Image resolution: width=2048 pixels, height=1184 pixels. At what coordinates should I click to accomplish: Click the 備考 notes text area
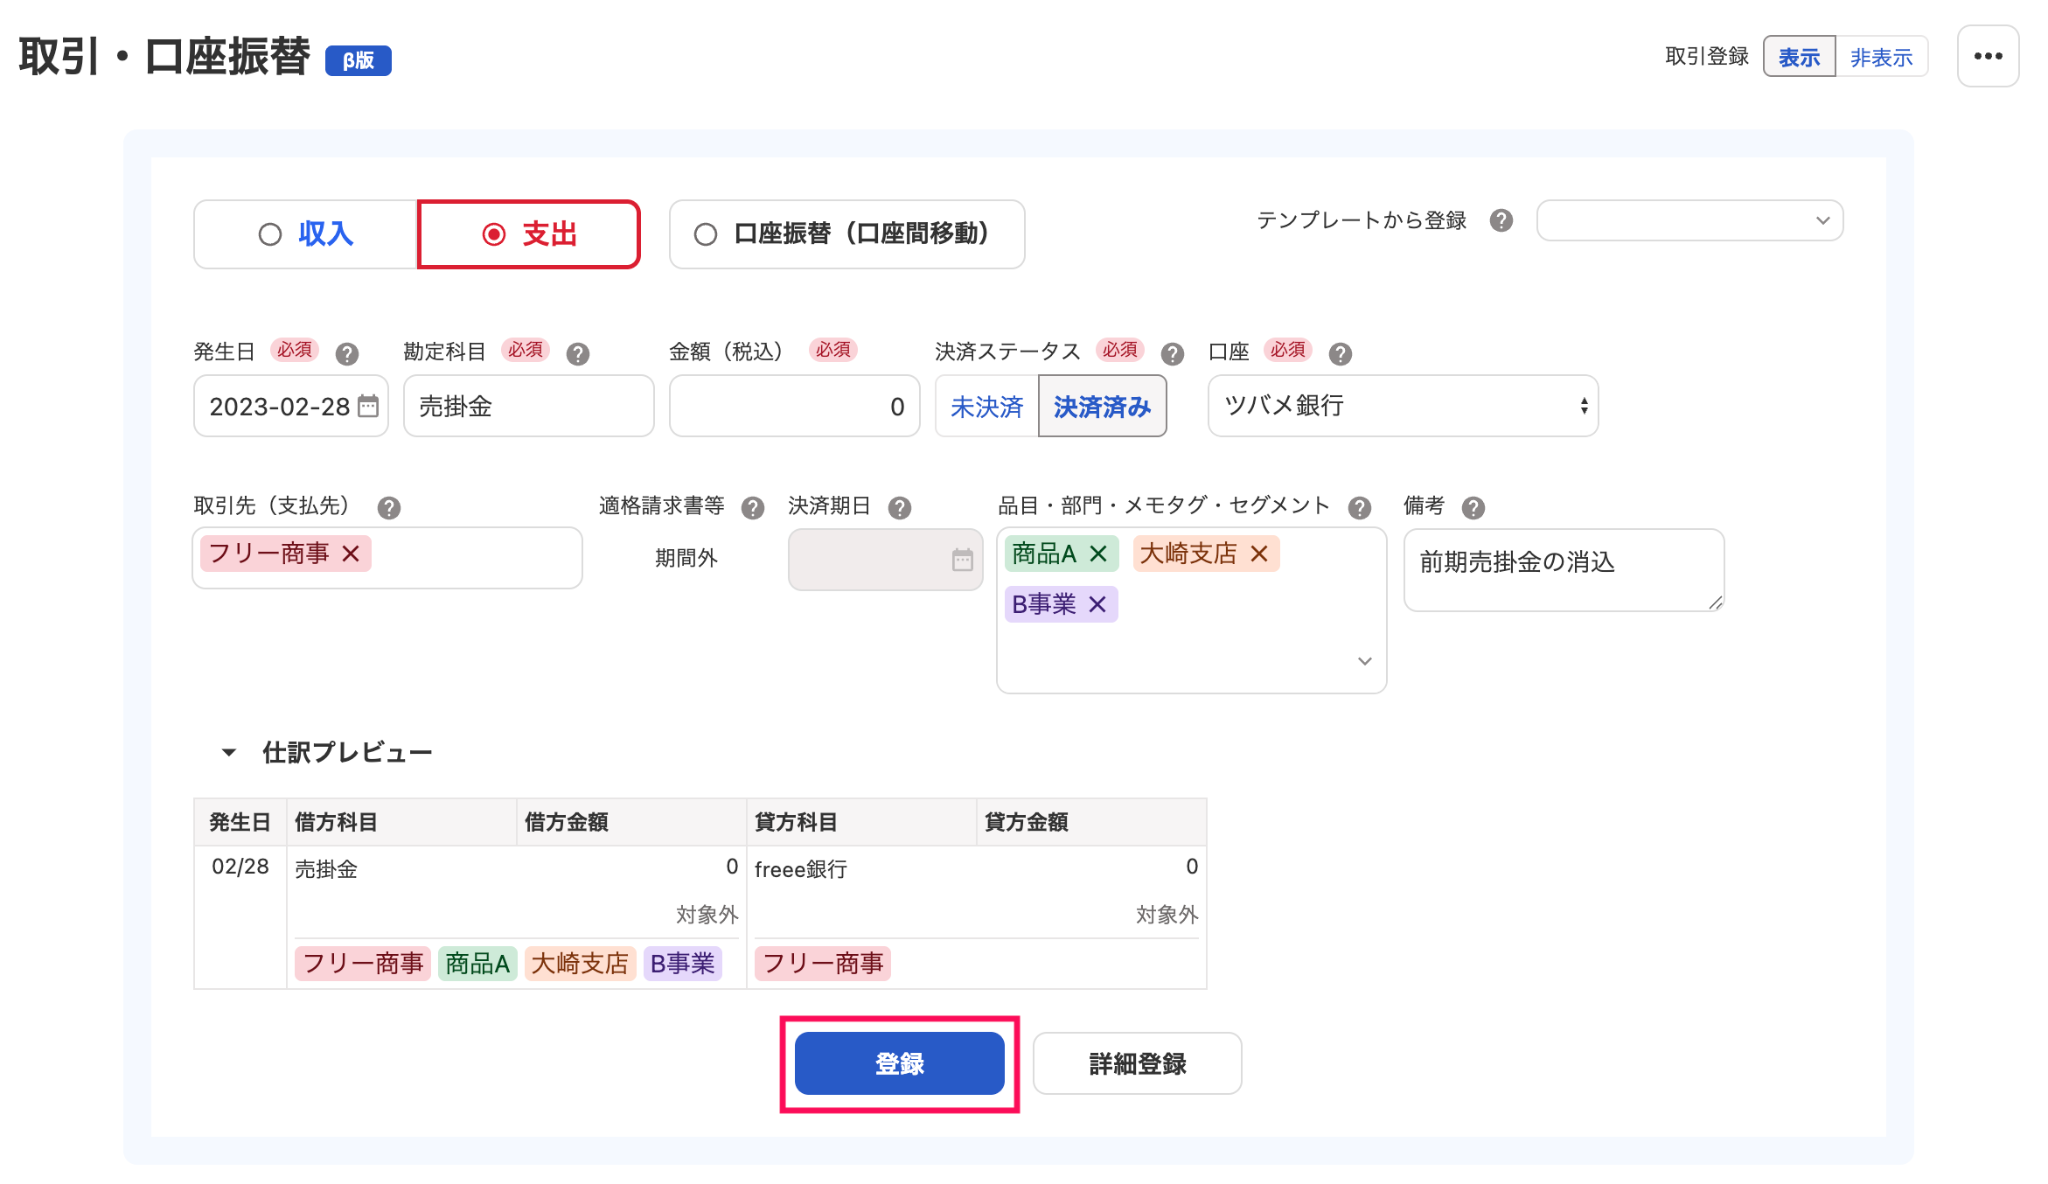[x=1563, y=570]
